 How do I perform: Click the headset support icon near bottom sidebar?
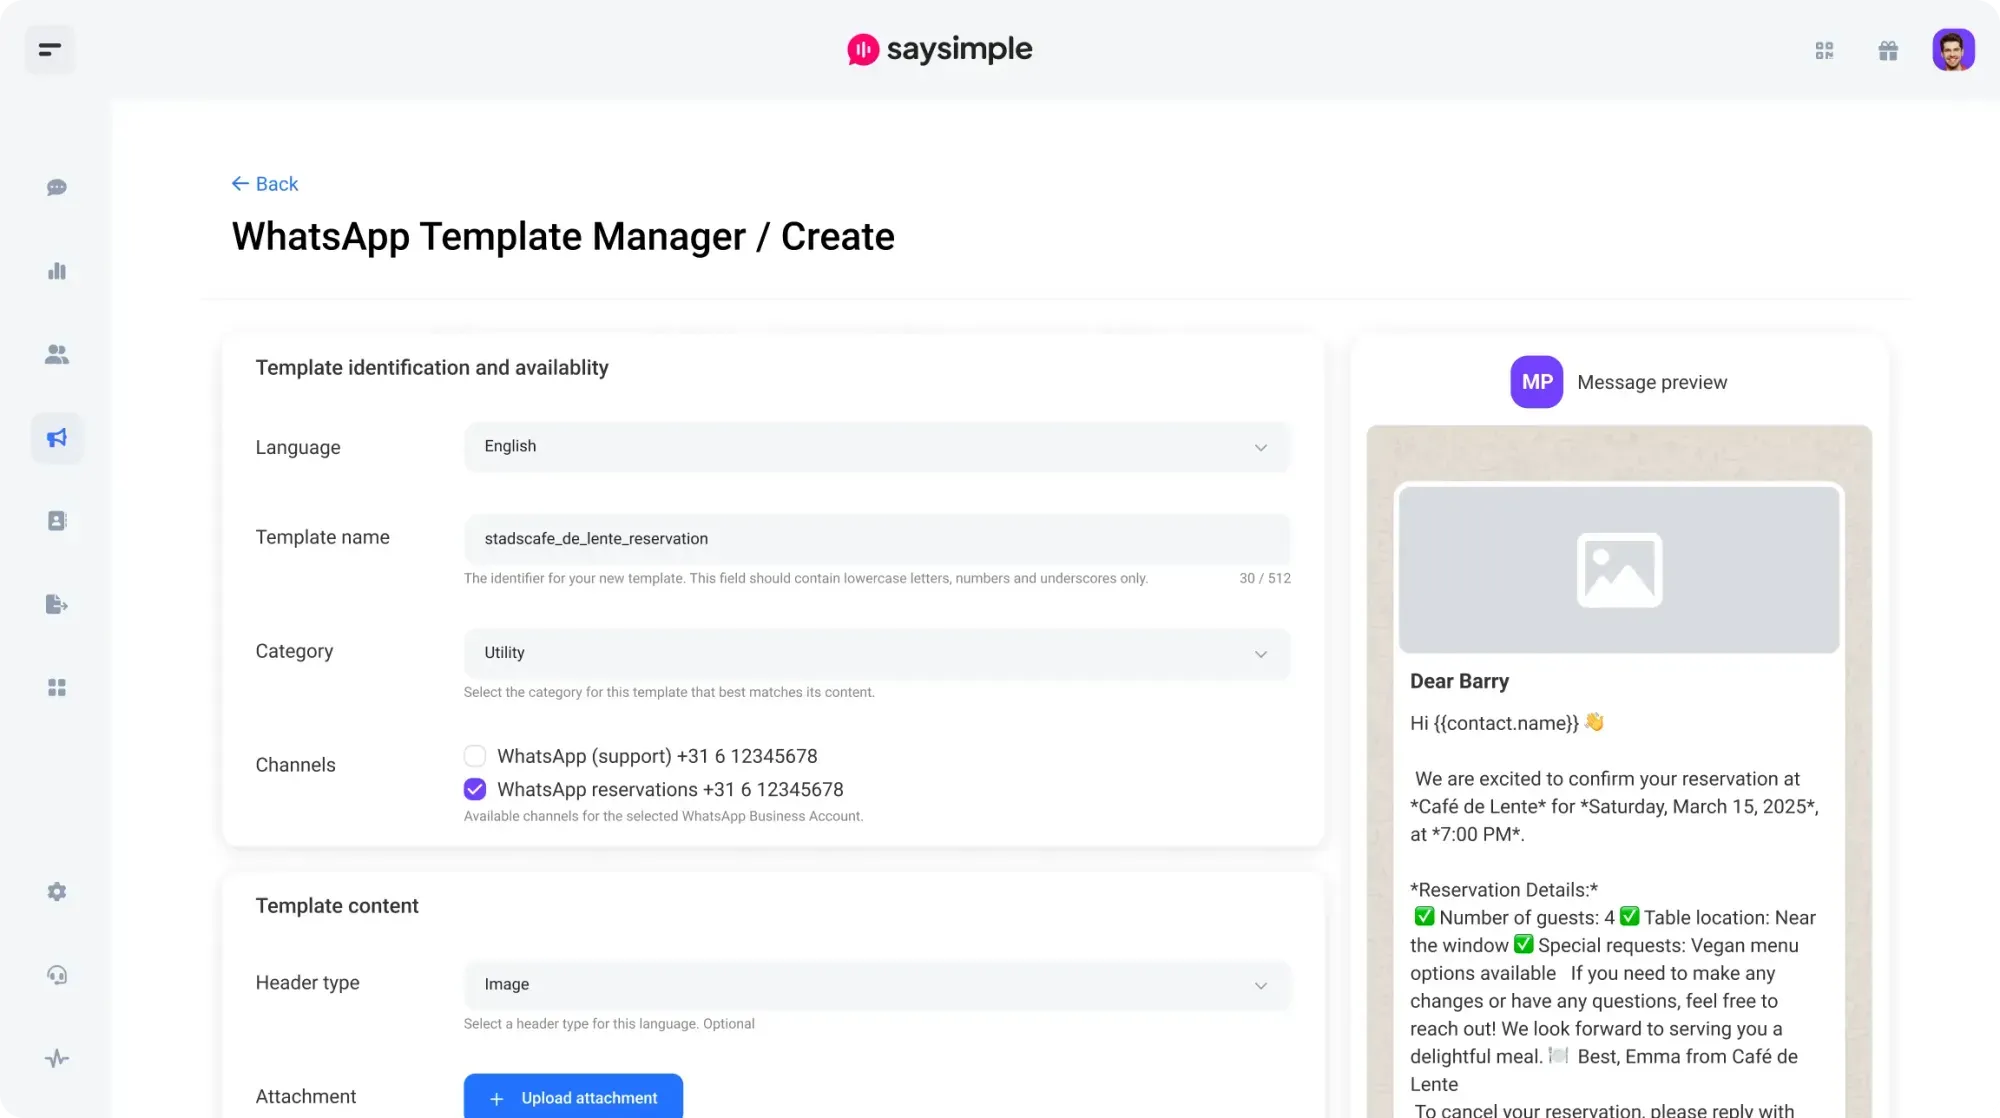pos(57,975)
